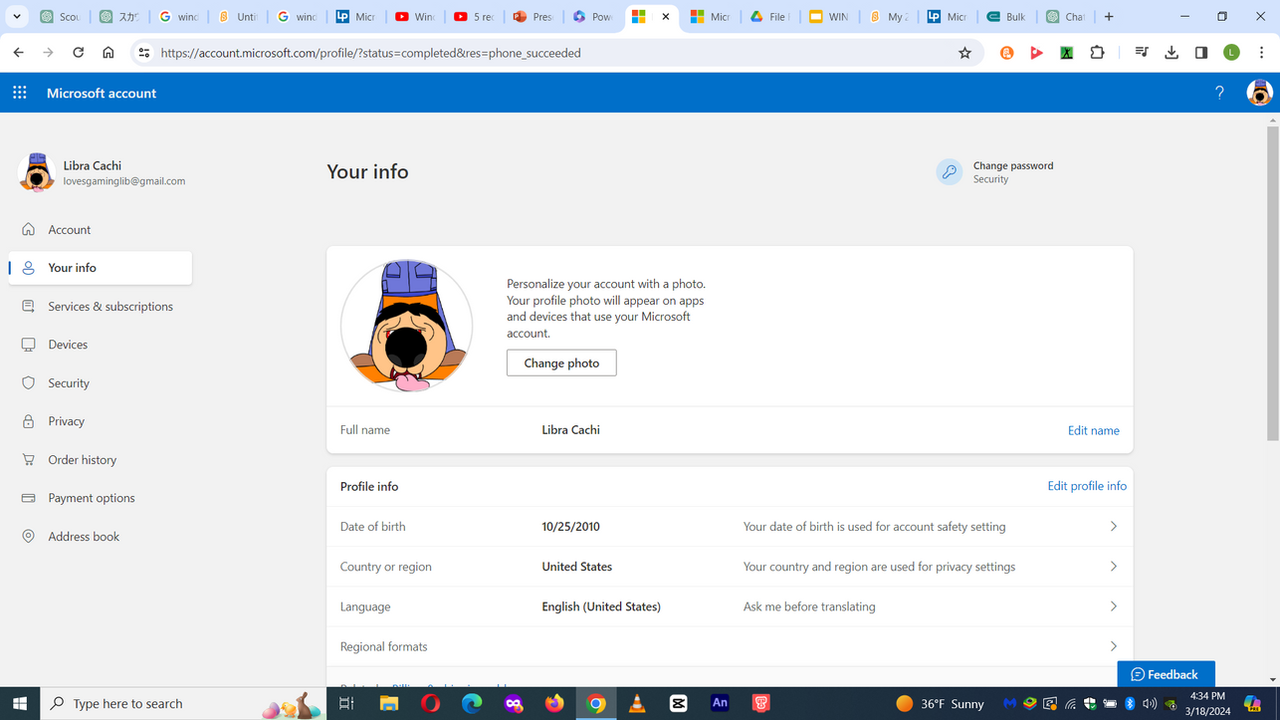
Task: Open account menu via header avatar
Action: pos(1259,93)
